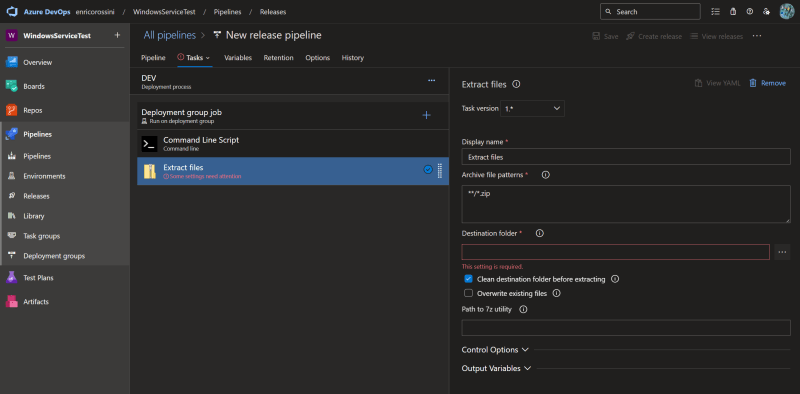Open the DEV stage more options ellipsis
Viewport: 800px width, 394px height.
tap(432, 81)
